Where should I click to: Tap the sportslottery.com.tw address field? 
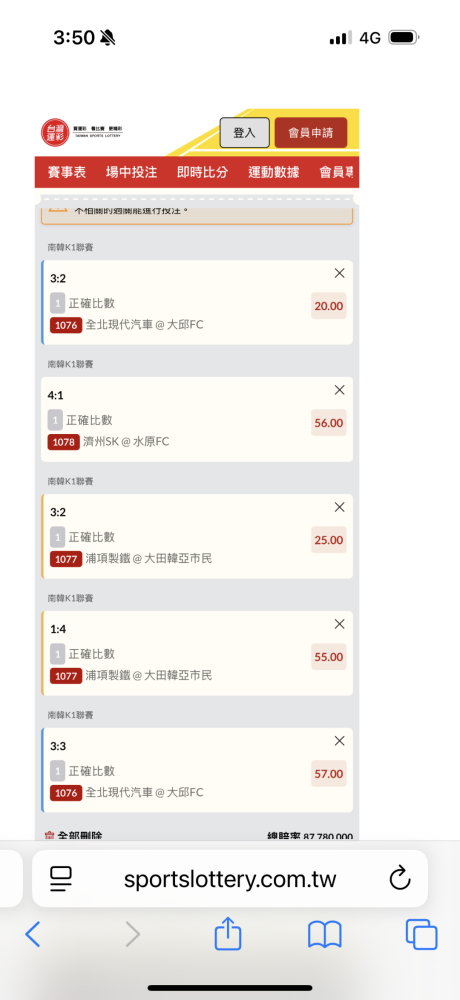[x=230, y=879]
